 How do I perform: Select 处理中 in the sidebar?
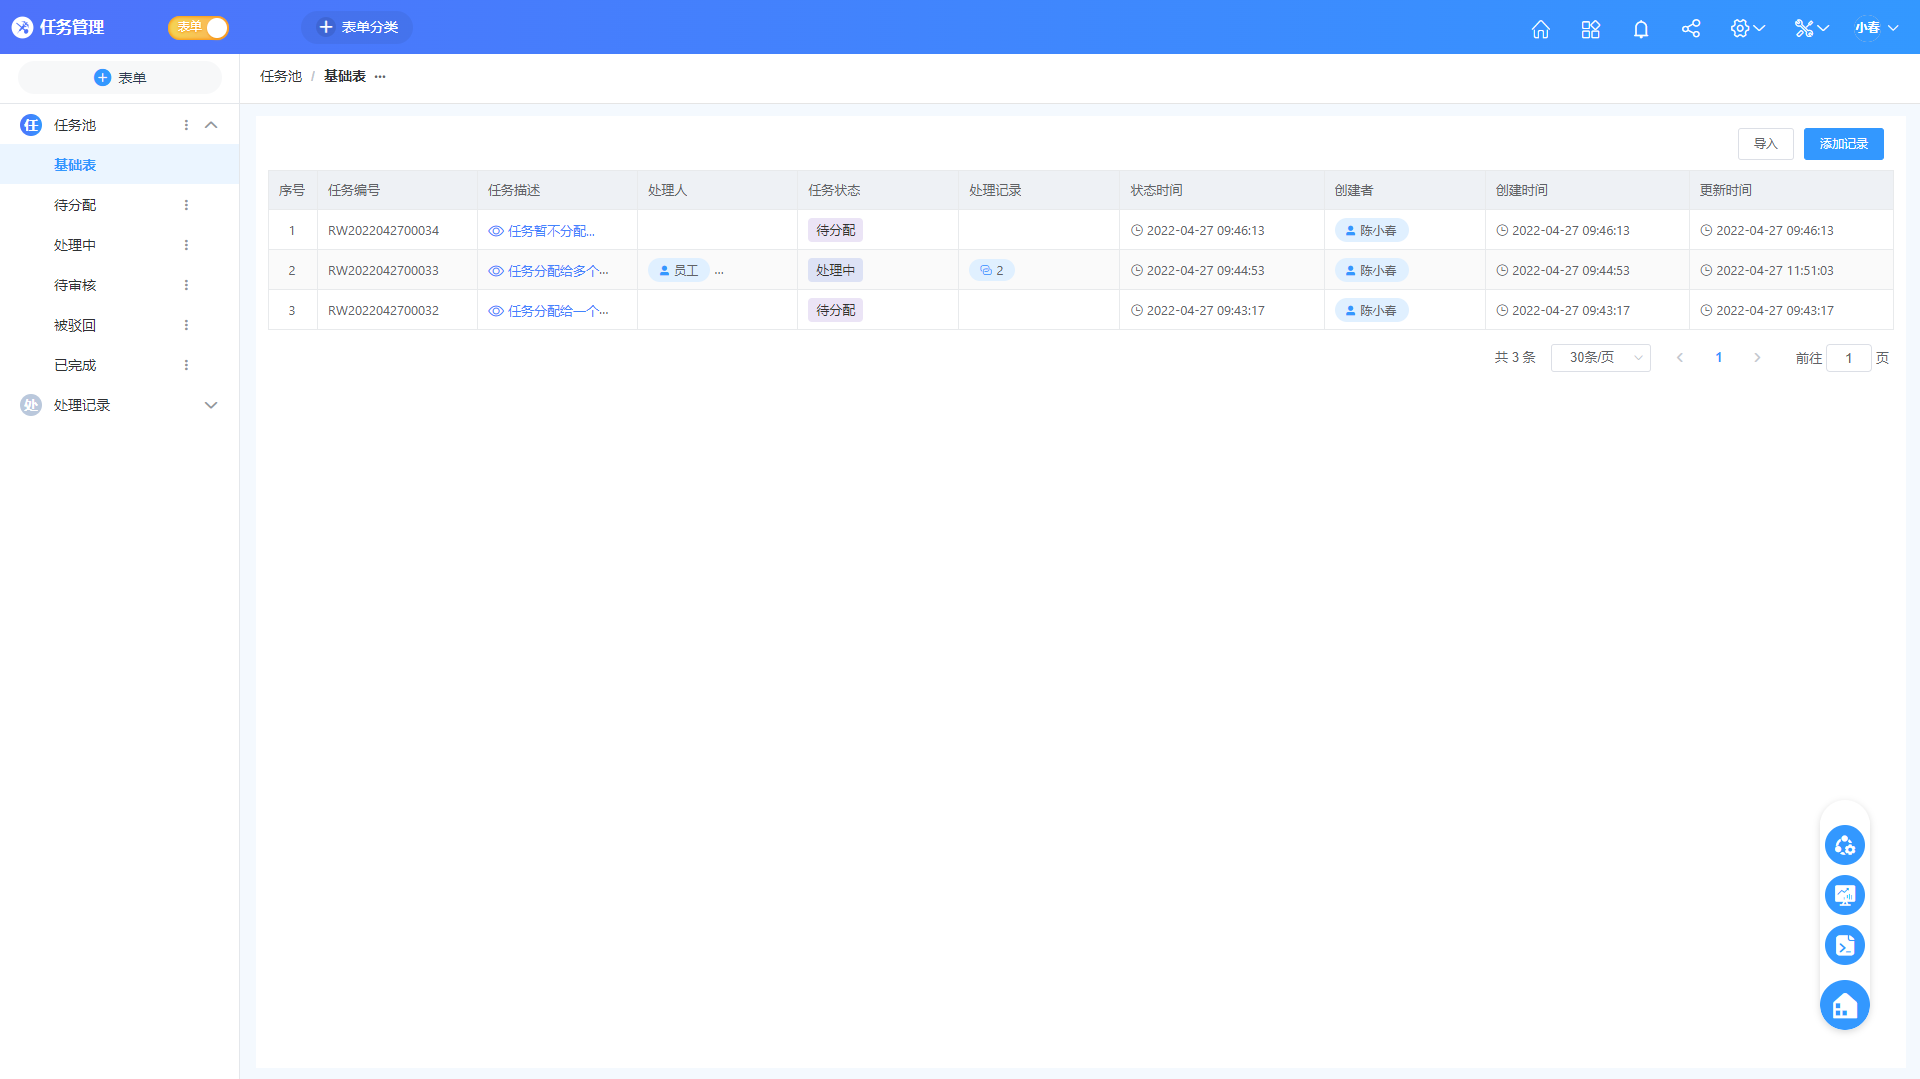point(75,245)
